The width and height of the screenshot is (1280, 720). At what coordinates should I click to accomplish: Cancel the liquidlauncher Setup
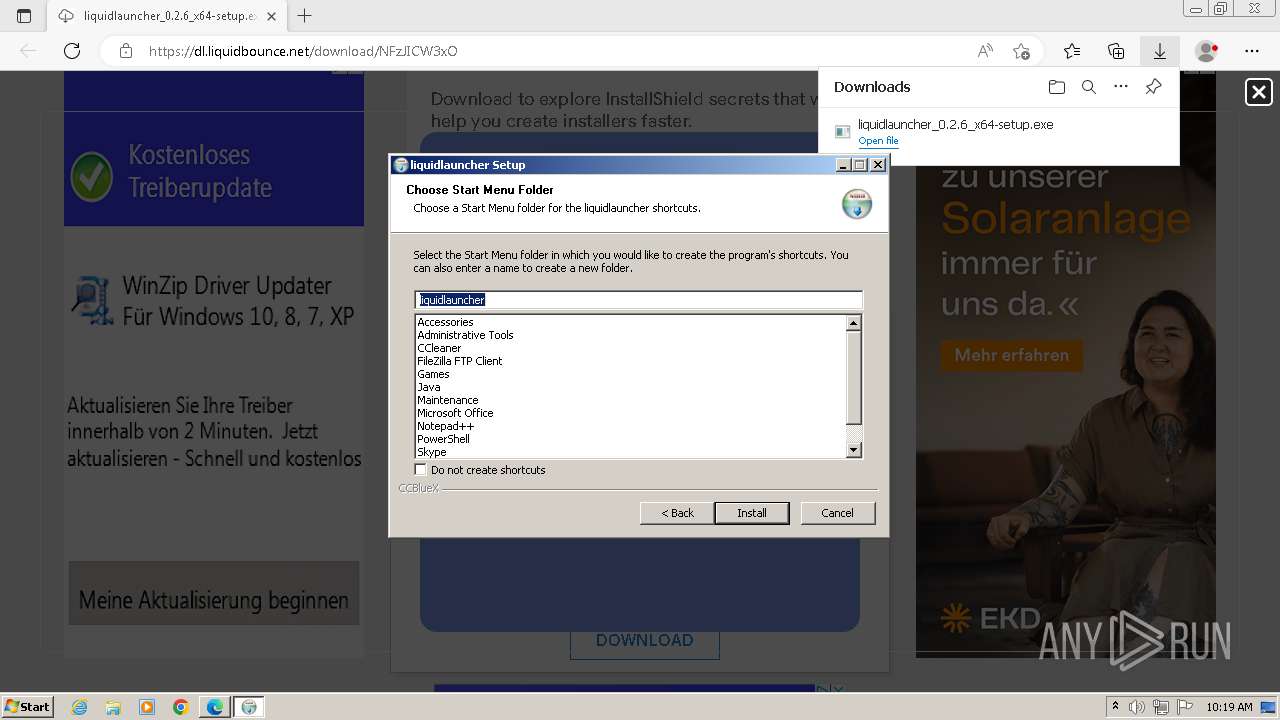click(x=838, y=513)
